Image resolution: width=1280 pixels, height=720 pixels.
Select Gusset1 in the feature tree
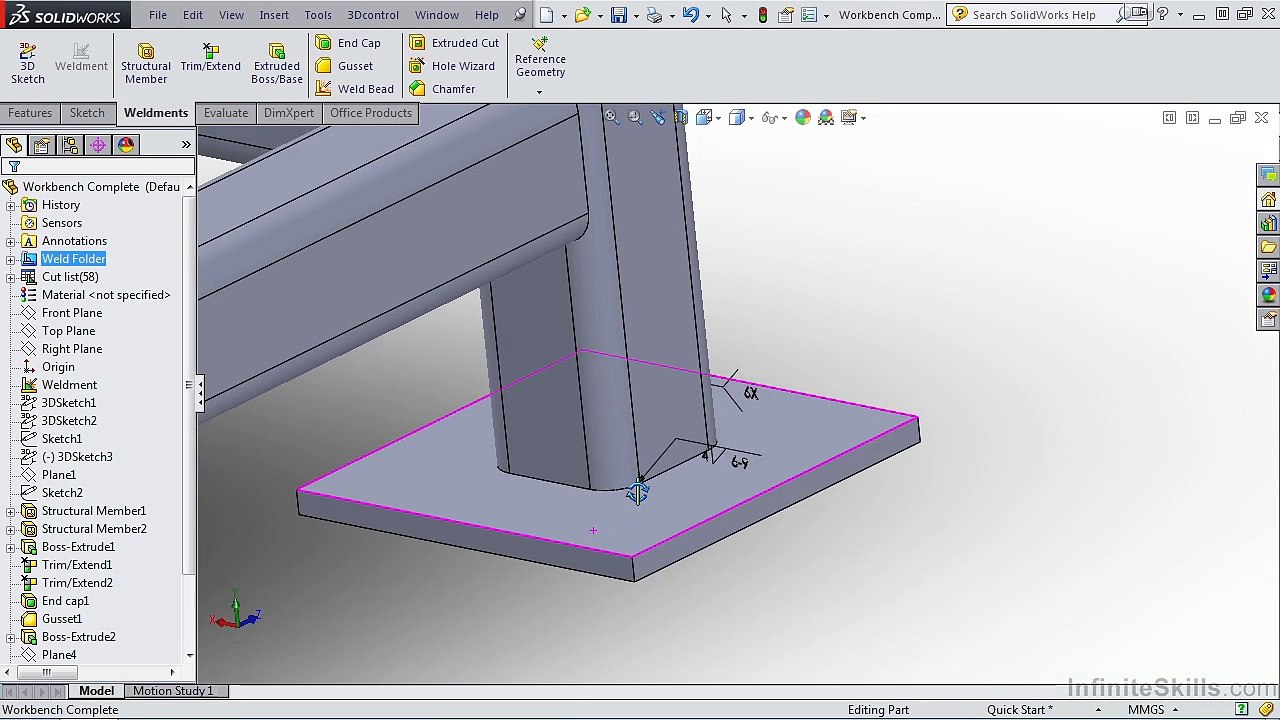62,619
